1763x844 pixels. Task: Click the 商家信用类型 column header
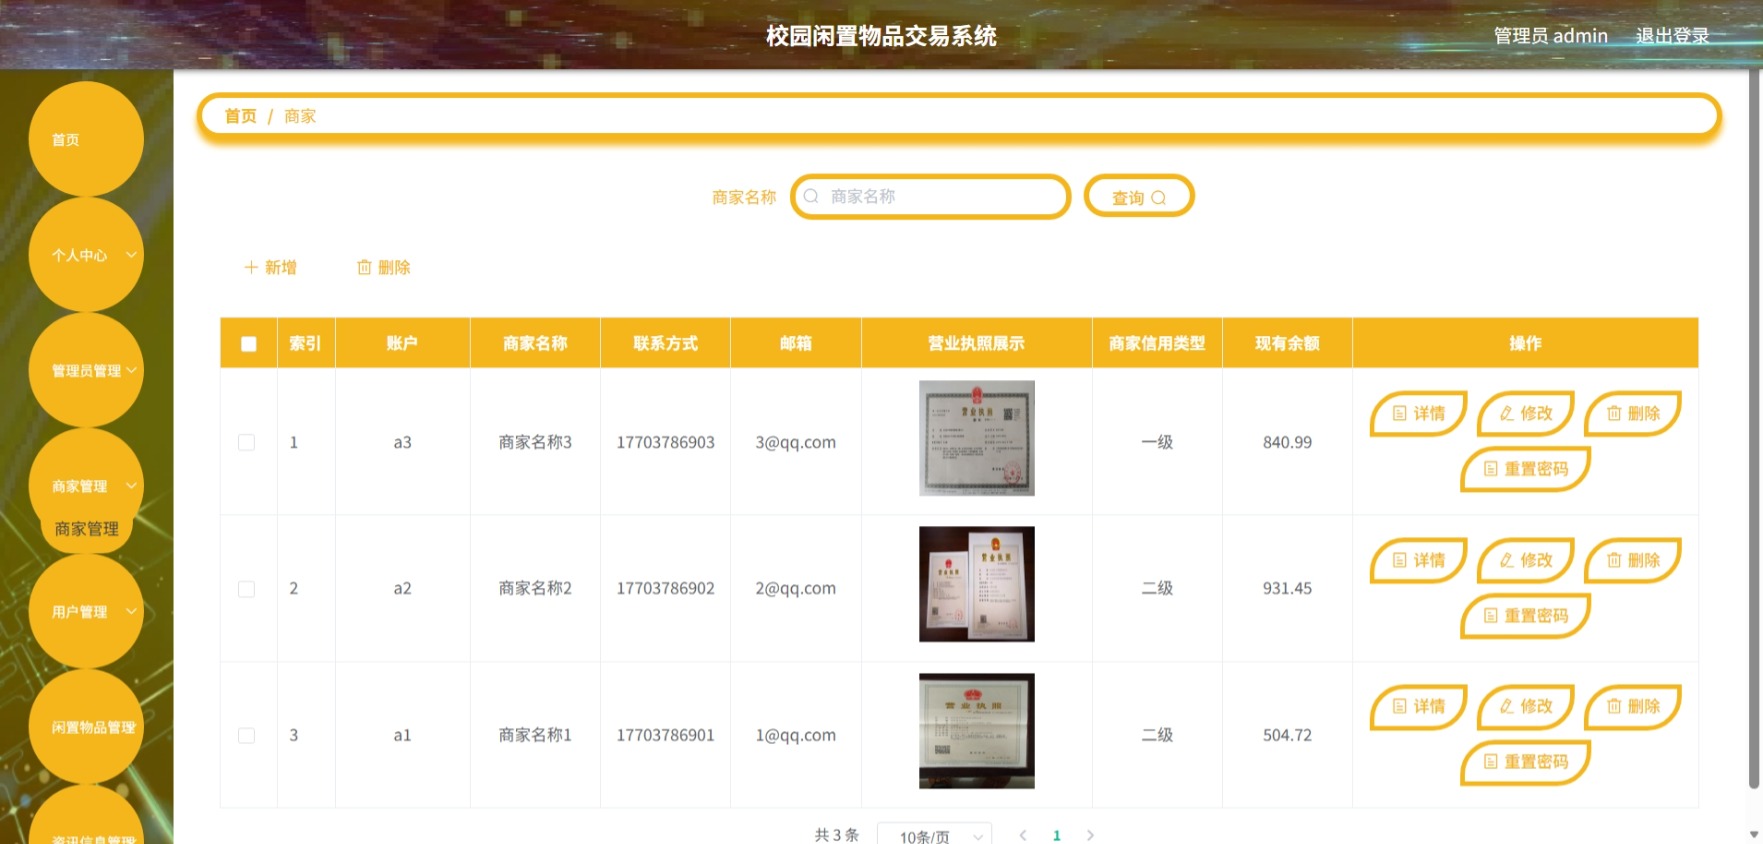pyautogui.click(x=1157, y=343)
